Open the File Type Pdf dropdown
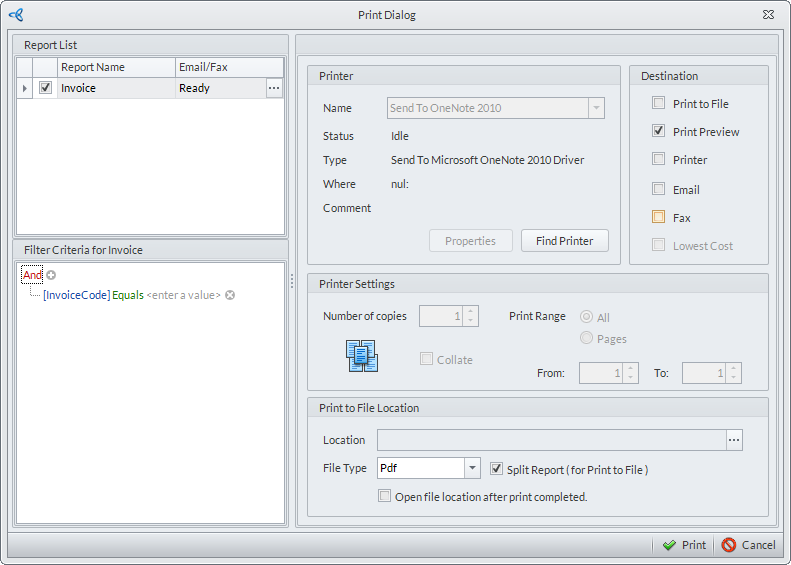Image resolution: width=791 pixels, height=565 pixels. click(472, 468)
